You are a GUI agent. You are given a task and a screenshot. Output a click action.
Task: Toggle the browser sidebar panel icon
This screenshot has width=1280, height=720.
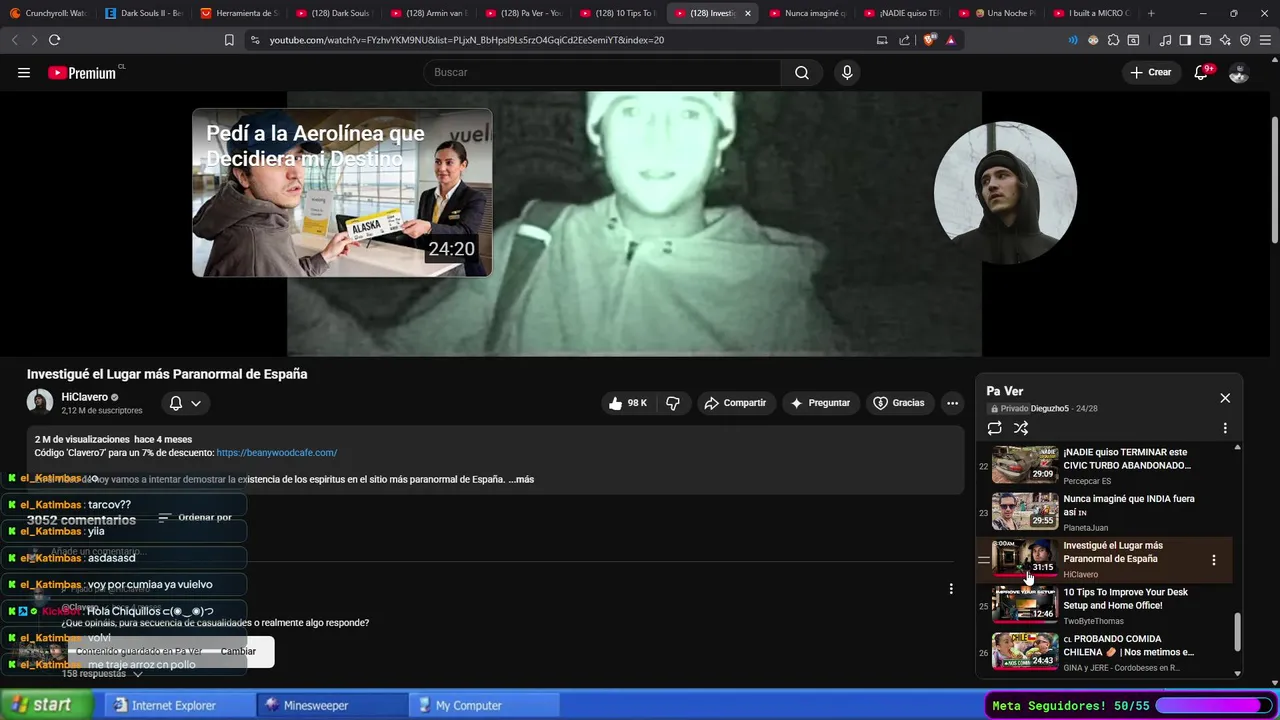click(x=1185, y=40)
